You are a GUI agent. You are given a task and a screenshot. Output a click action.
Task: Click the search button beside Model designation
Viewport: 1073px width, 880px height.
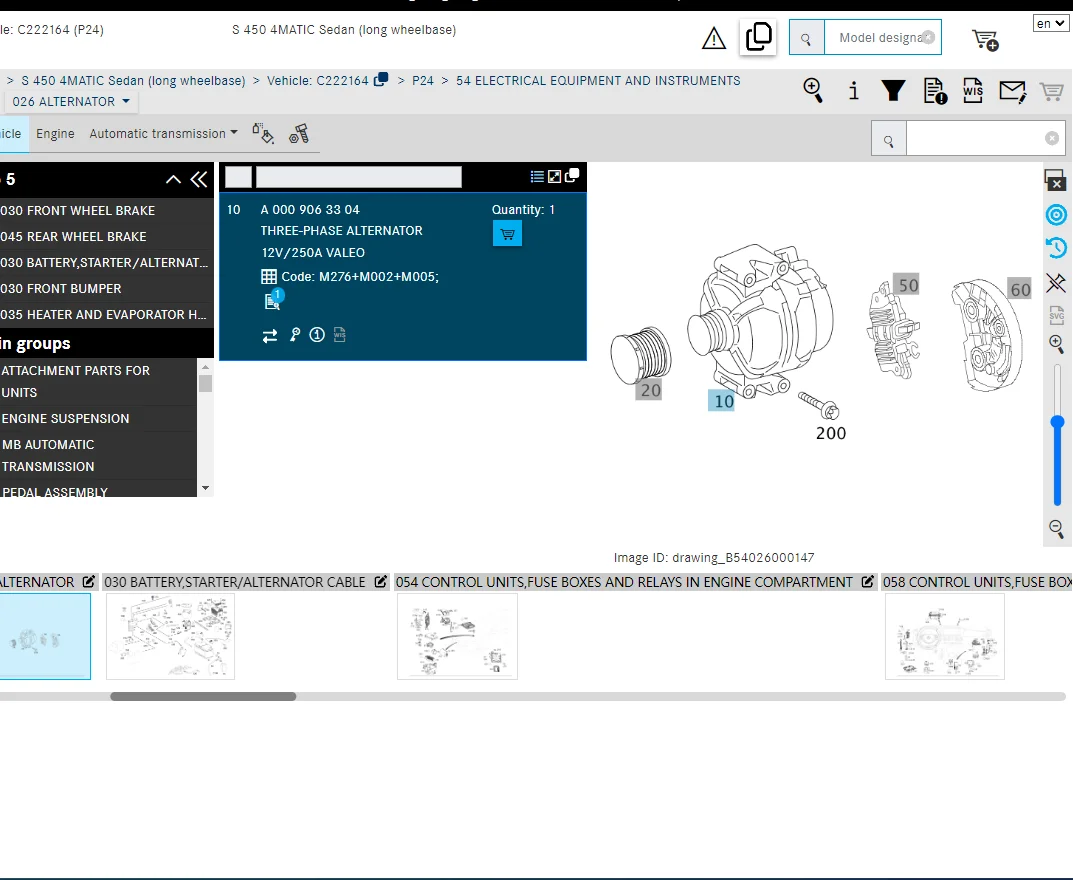click(x=807, y=38)
